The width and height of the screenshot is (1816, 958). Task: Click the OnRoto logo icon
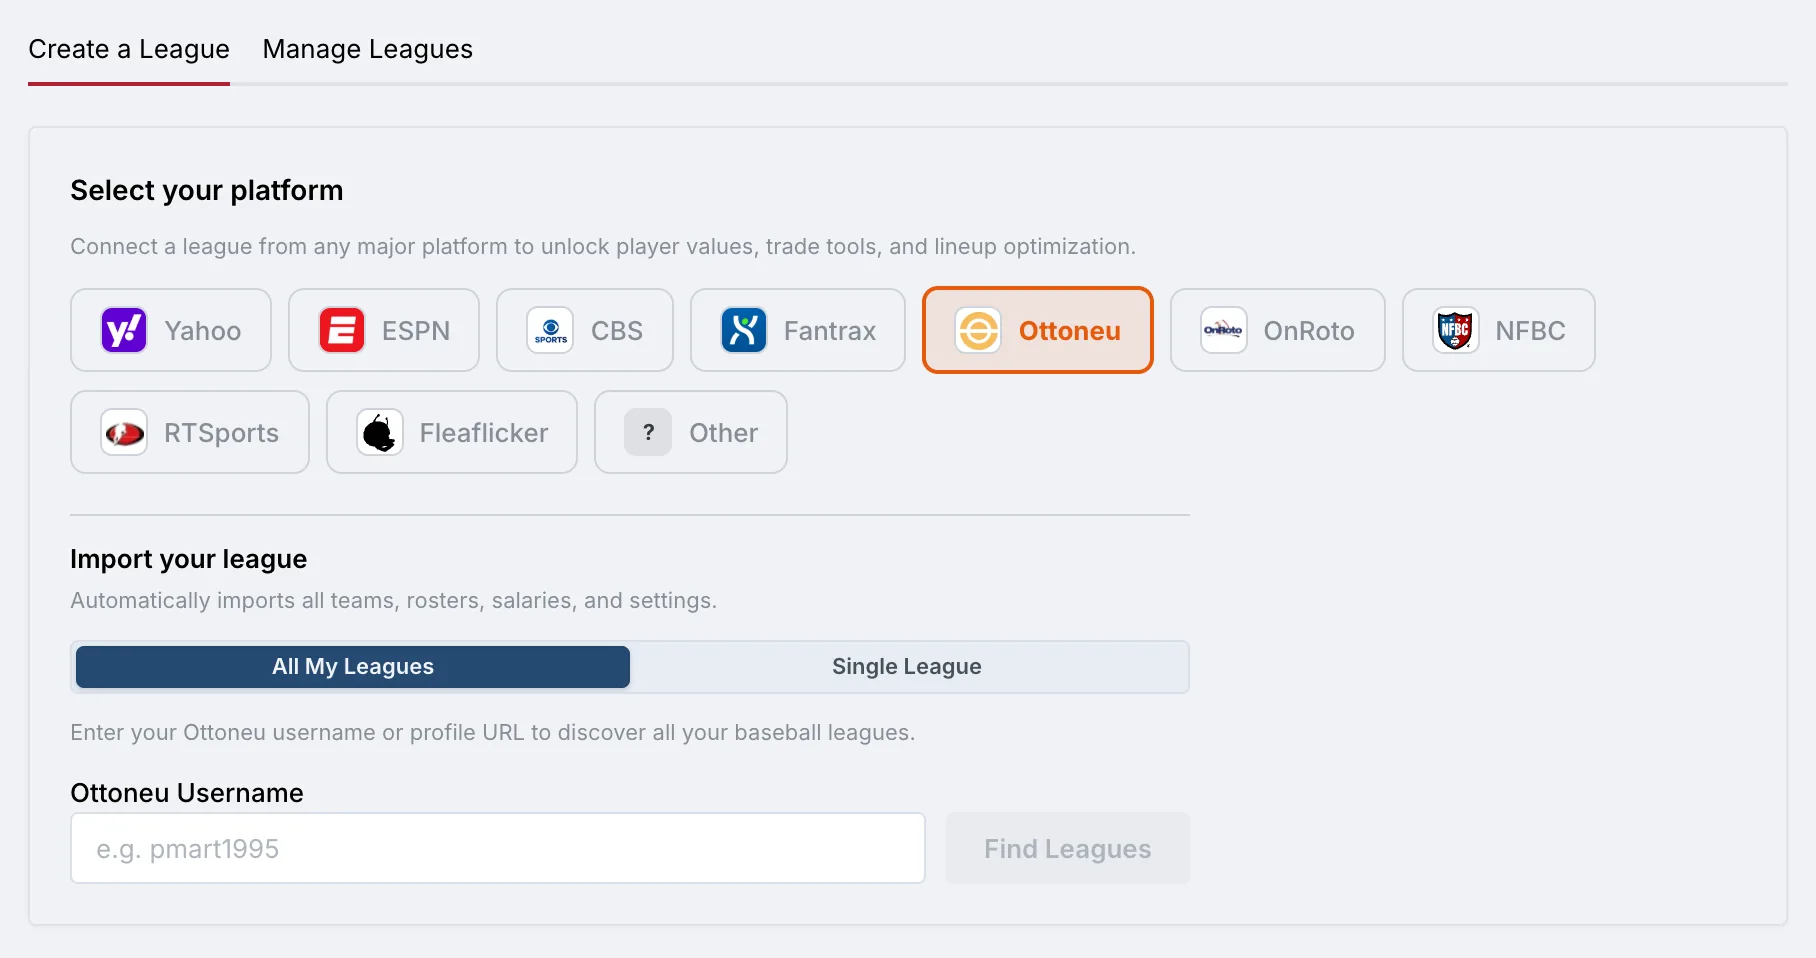[1224, 330]
